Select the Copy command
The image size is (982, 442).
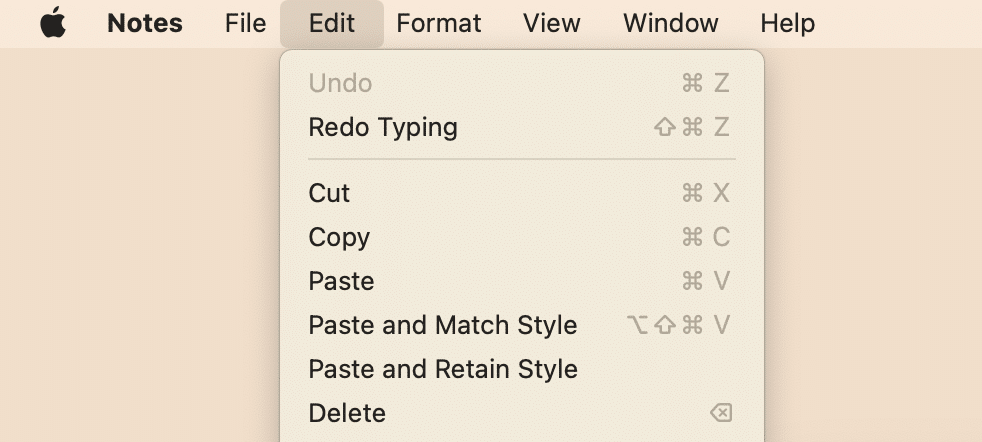(522, 237)
